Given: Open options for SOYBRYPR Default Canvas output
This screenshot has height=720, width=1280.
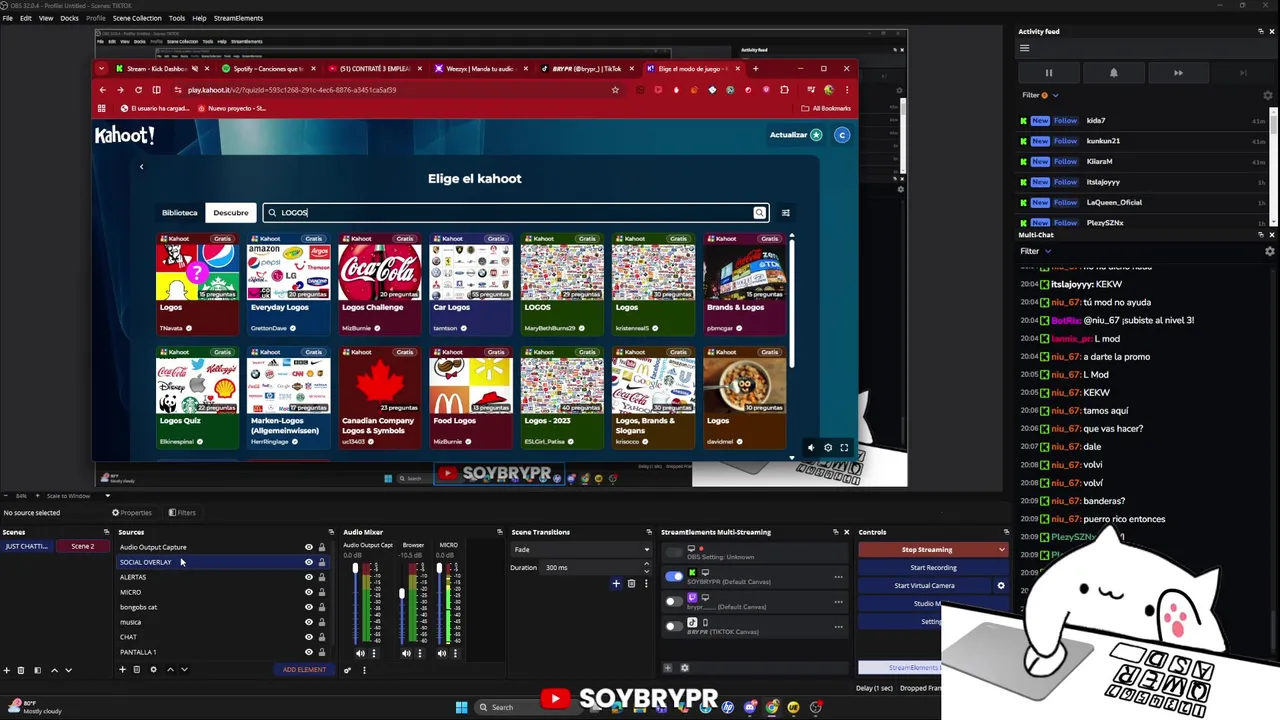Looking at the screenshot, I should [x=838, y=576].
